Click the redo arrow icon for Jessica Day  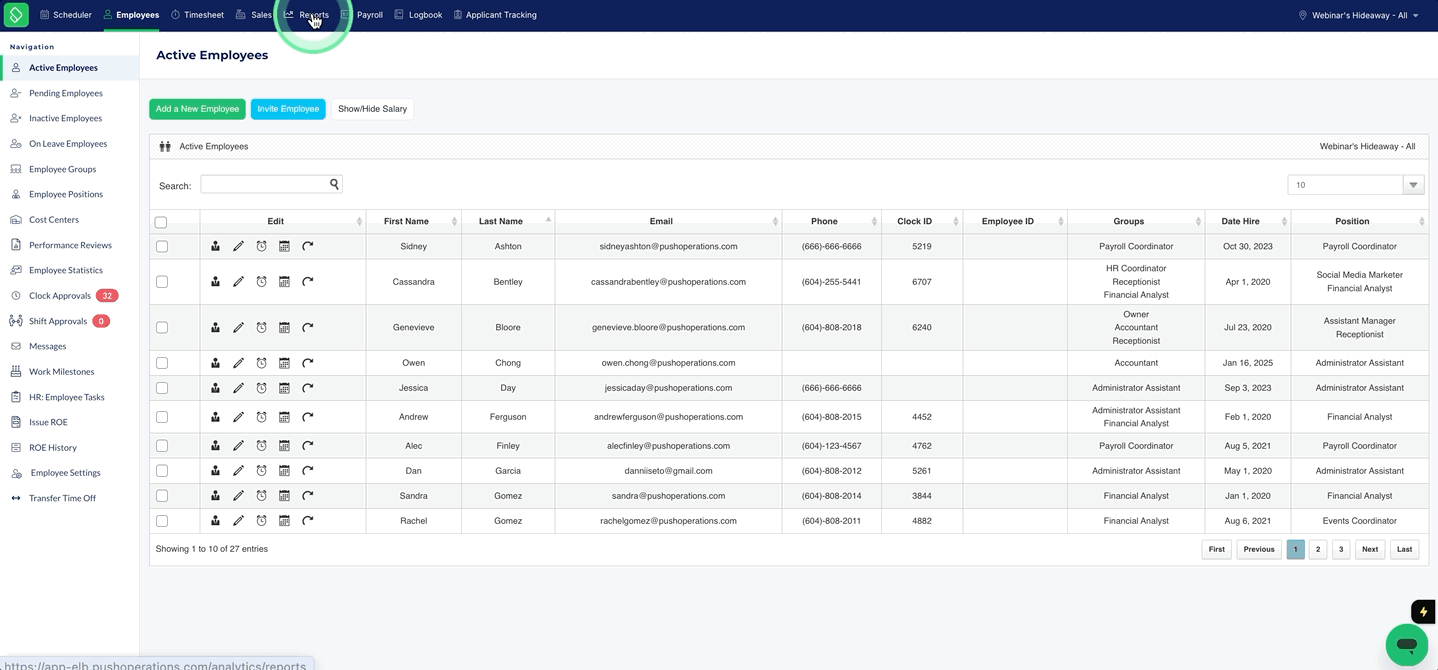(x=308, y=388)
